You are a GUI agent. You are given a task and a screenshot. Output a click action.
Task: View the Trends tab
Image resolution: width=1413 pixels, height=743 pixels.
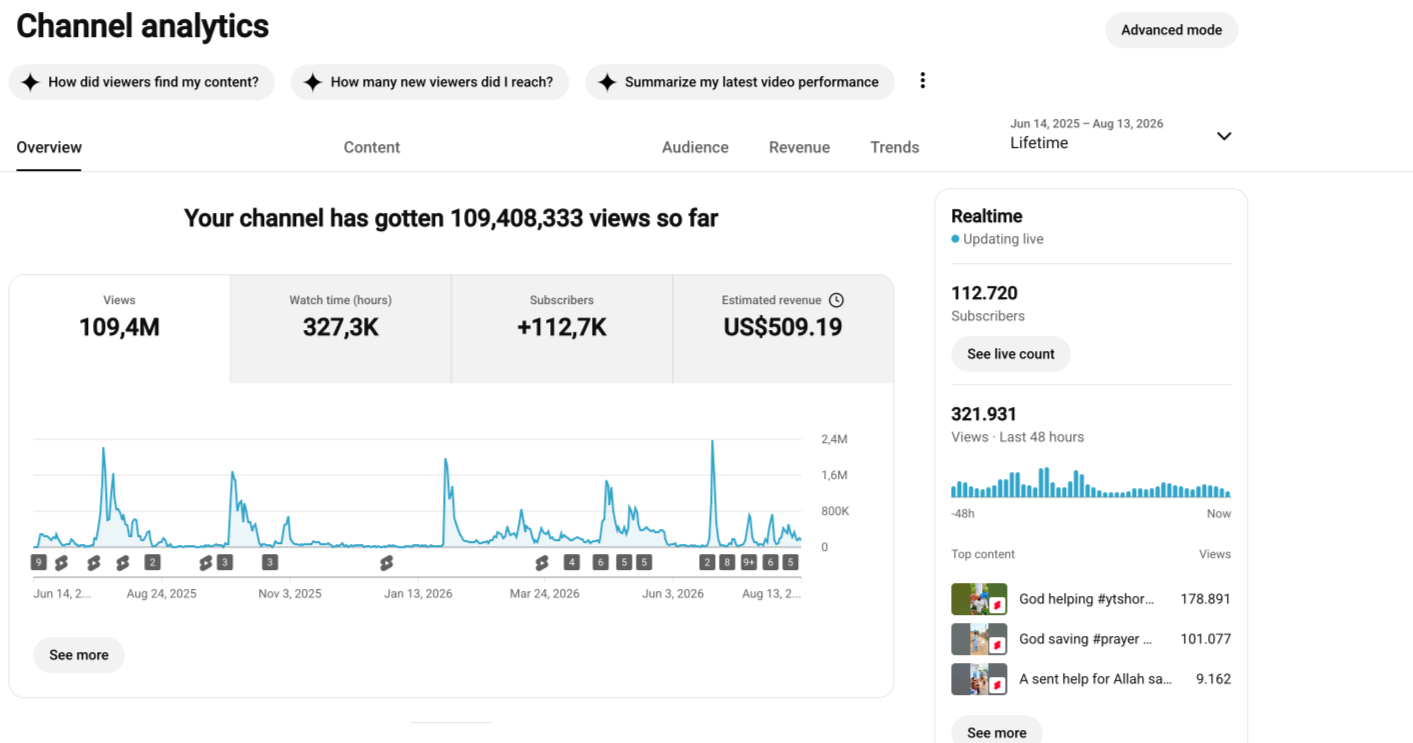pos(894,147)
